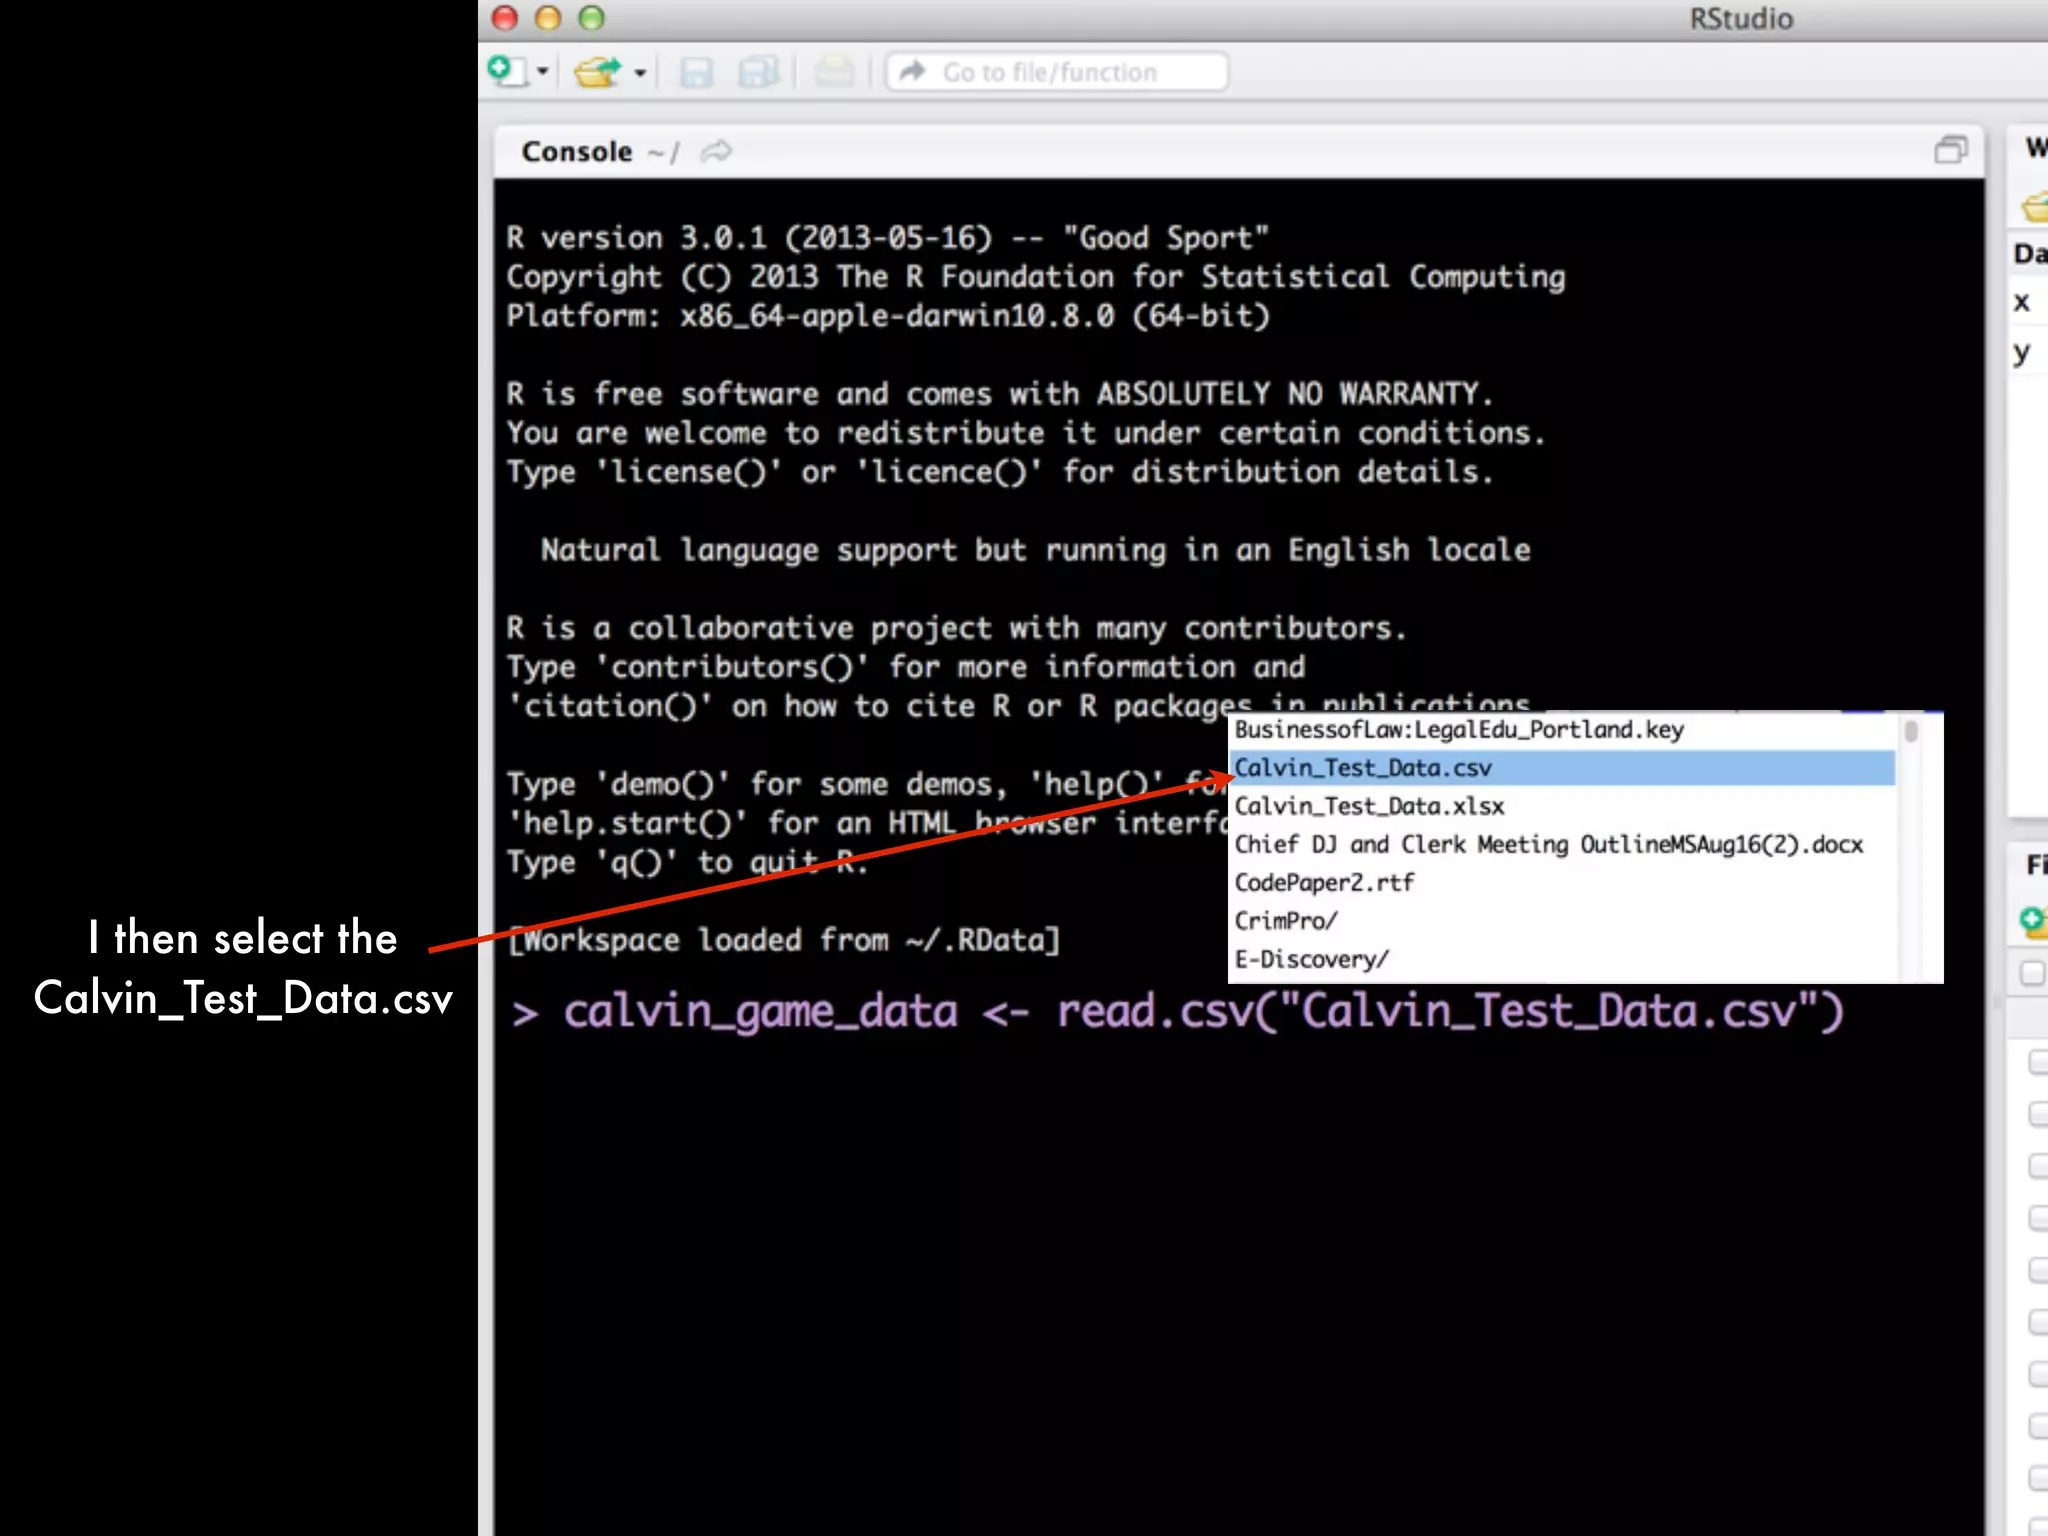Click the Console tab label
Screen dimensions: 2048x1536
(x=577, y=152)
